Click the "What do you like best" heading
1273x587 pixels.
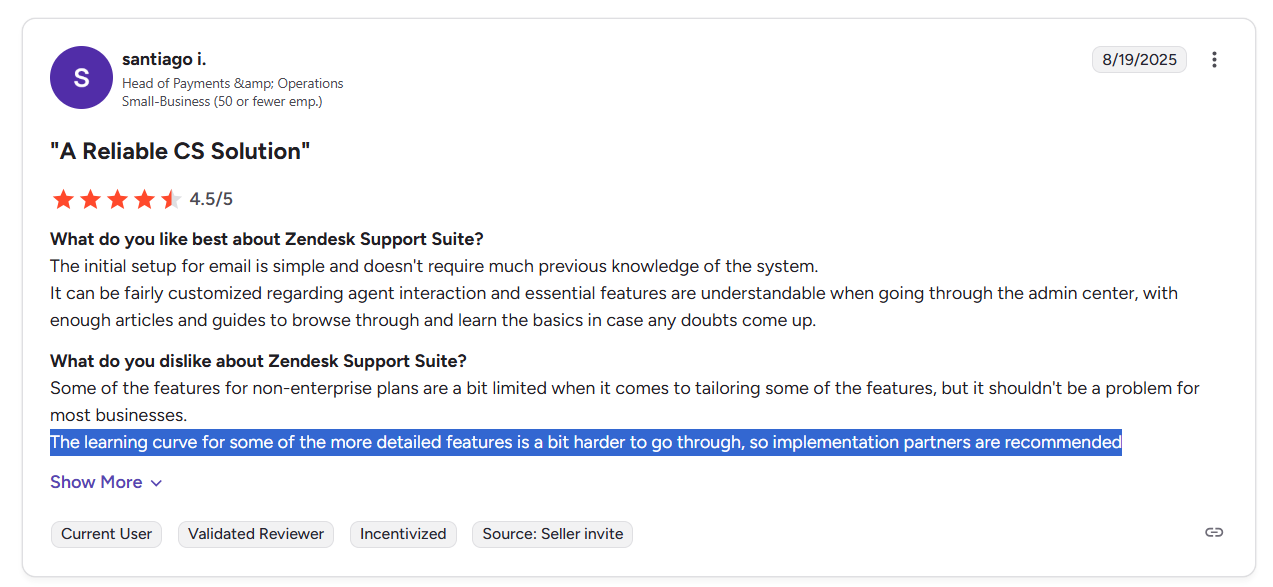pyautogui.click(x=267, y=240)
